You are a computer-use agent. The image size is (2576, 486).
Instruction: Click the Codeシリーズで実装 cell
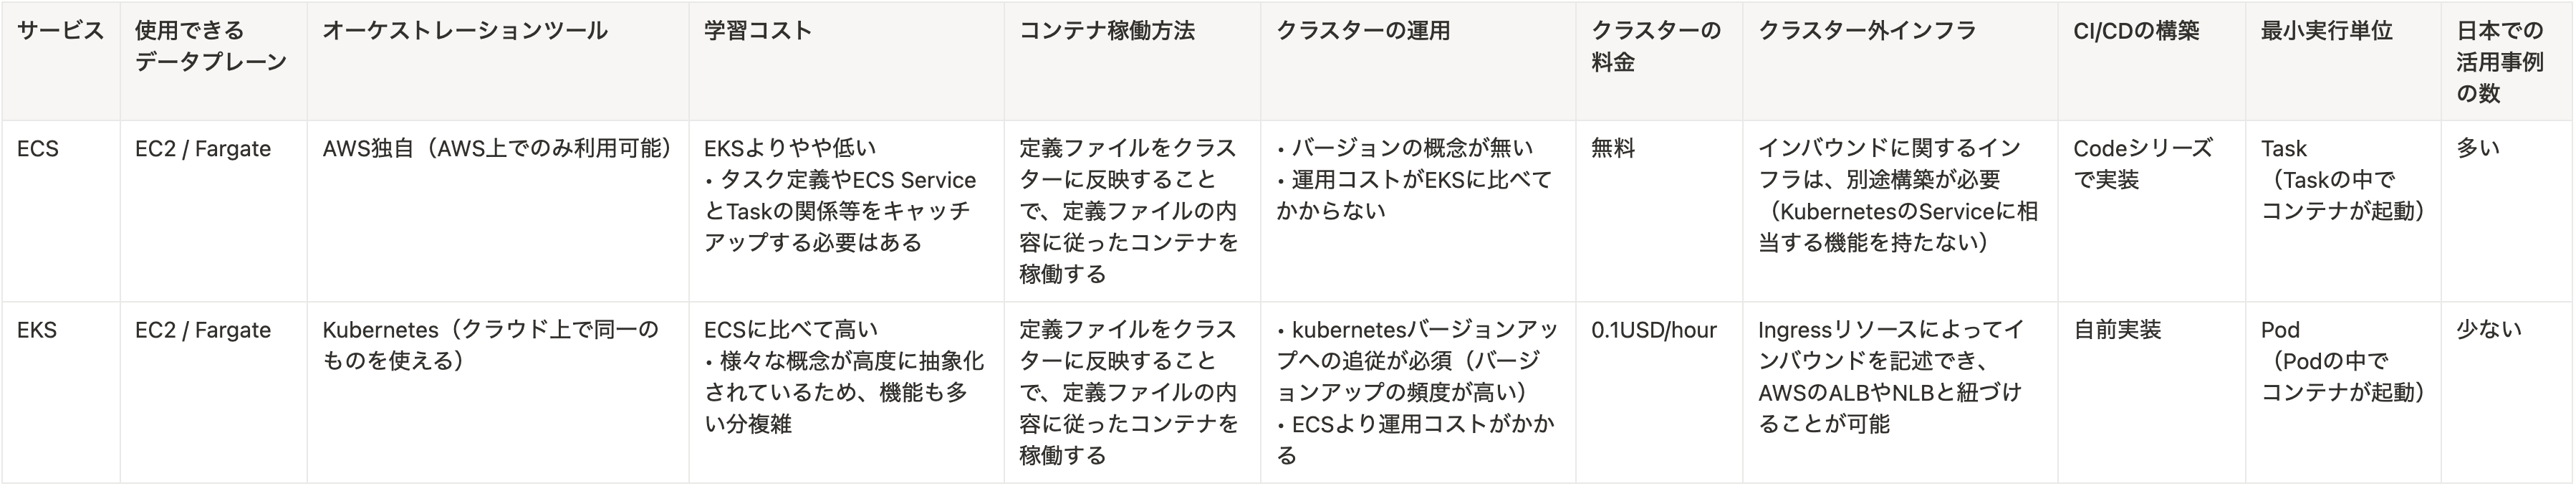pos(2151,211)
